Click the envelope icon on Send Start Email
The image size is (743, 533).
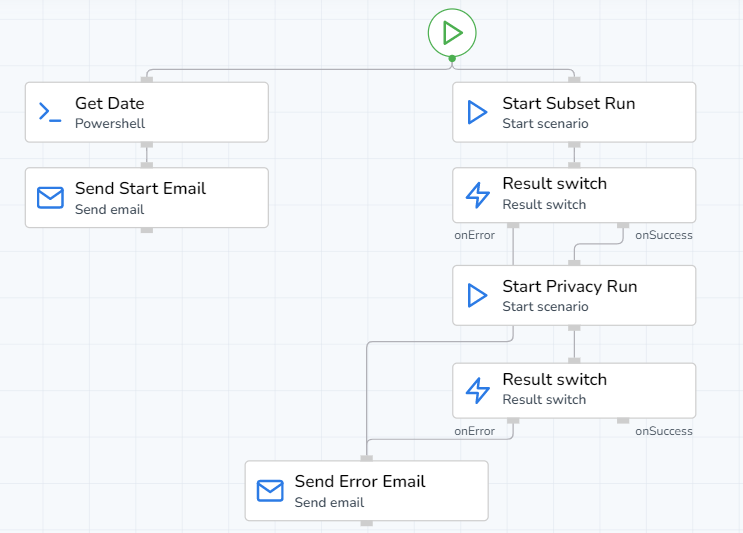click(50, 198)
